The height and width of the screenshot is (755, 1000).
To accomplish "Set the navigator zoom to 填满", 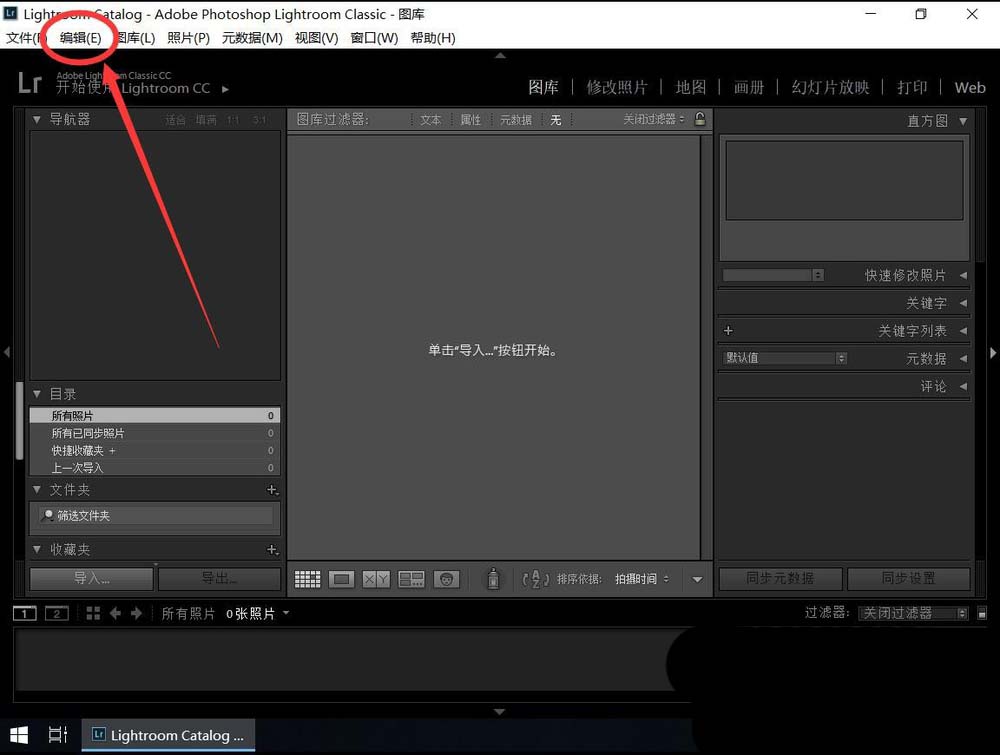I will tap(206, 120).
